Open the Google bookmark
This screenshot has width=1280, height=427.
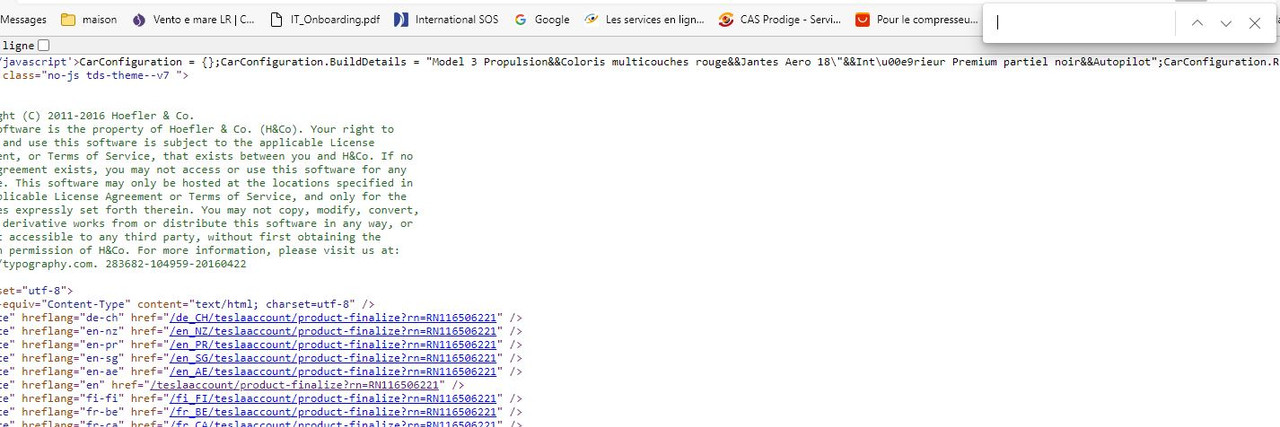click(542, 19)
